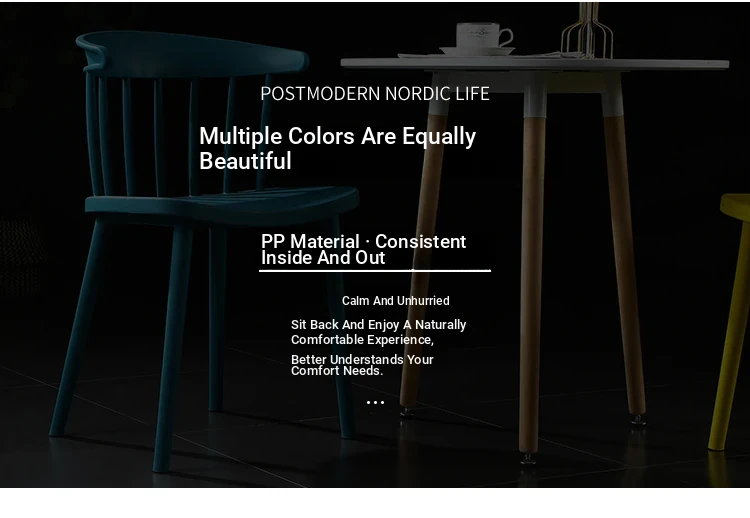
Task: Click "Multiple Colors Are Equally Beautiful" headline
Action: (337, 149)
